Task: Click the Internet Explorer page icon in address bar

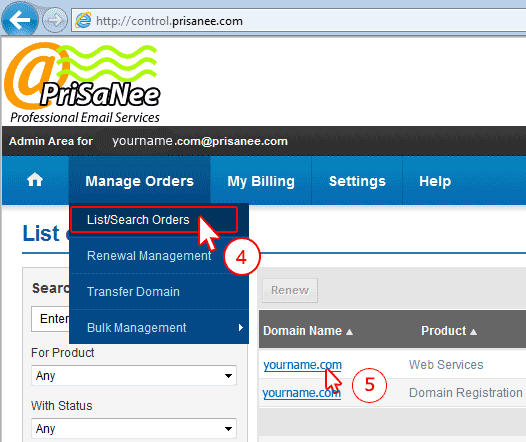Action: point(83,20)
